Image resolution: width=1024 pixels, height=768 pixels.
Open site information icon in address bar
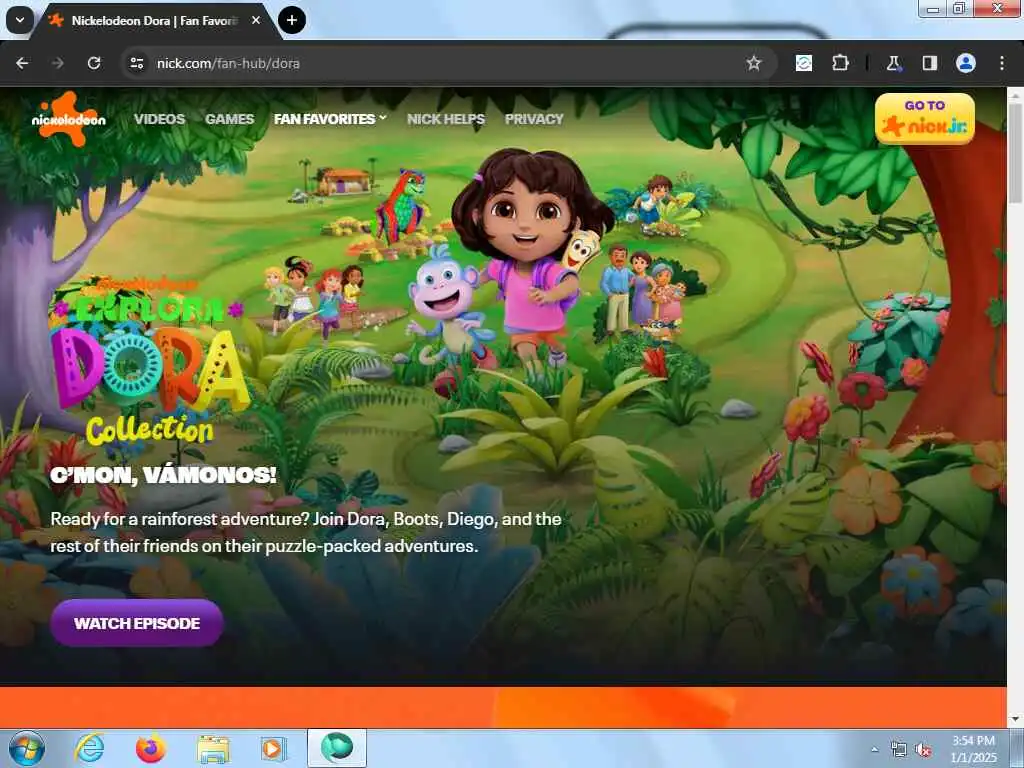tap(136, 63)
